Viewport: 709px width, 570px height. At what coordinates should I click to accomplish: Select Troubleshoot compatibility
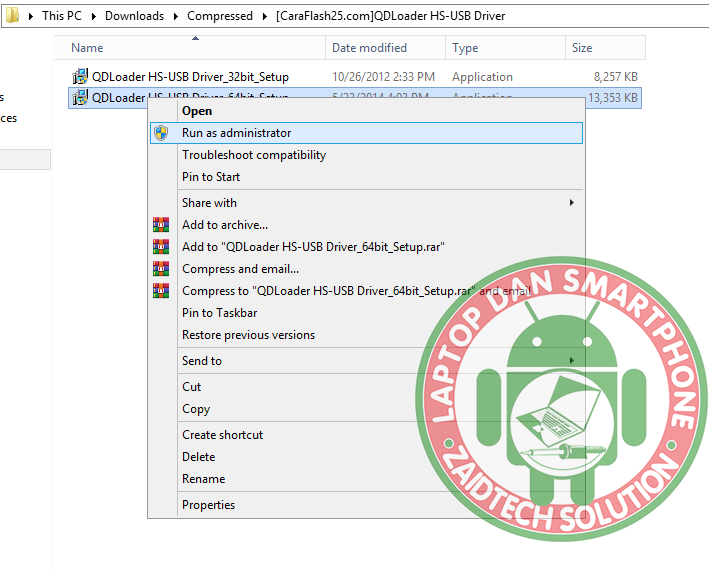point(366,155)
